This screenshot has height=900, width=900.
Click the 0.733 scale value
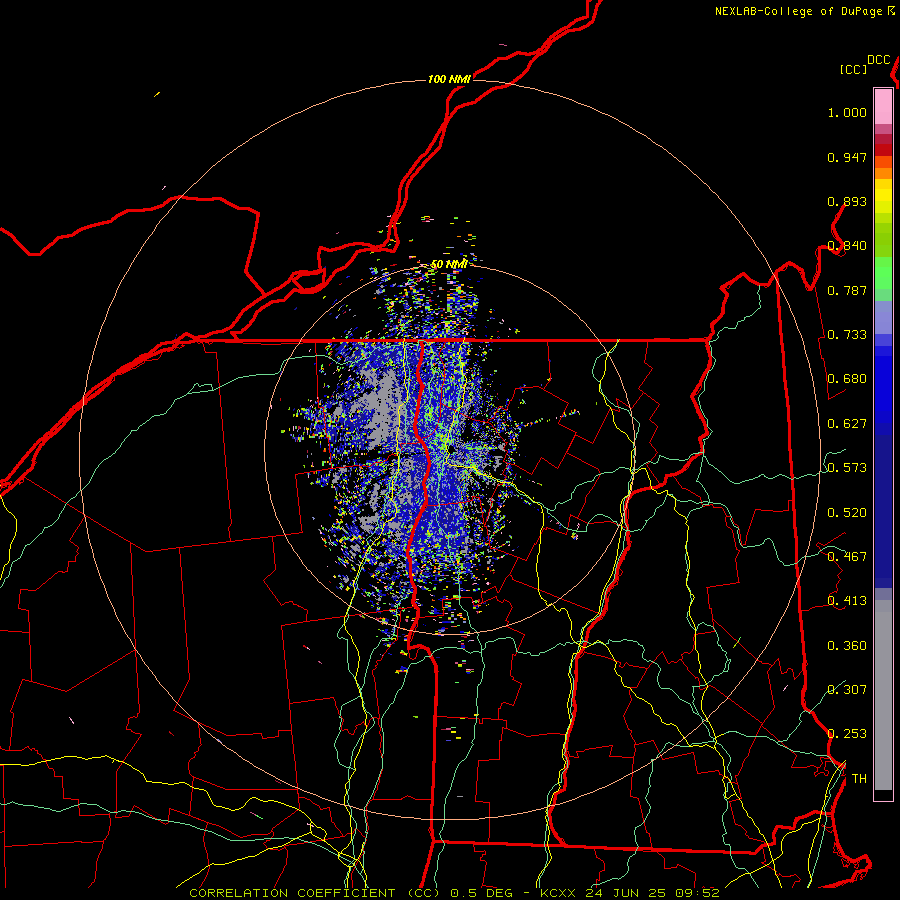point(847,335)
